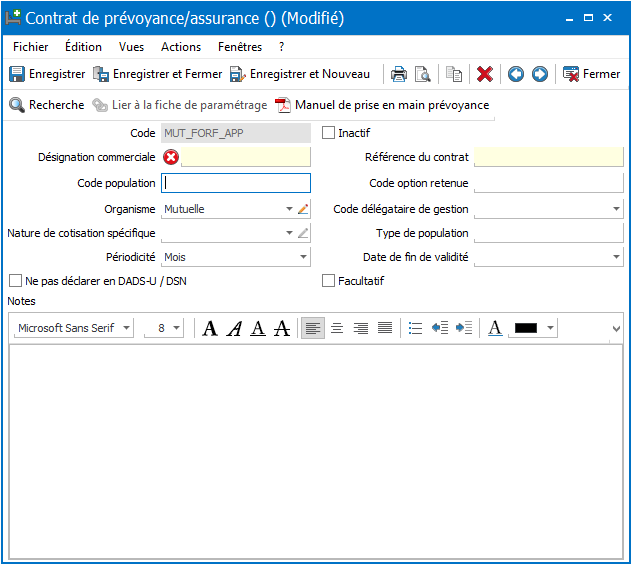Center notes text
Viewport: 632px width, 565px height.
point(337,328)
